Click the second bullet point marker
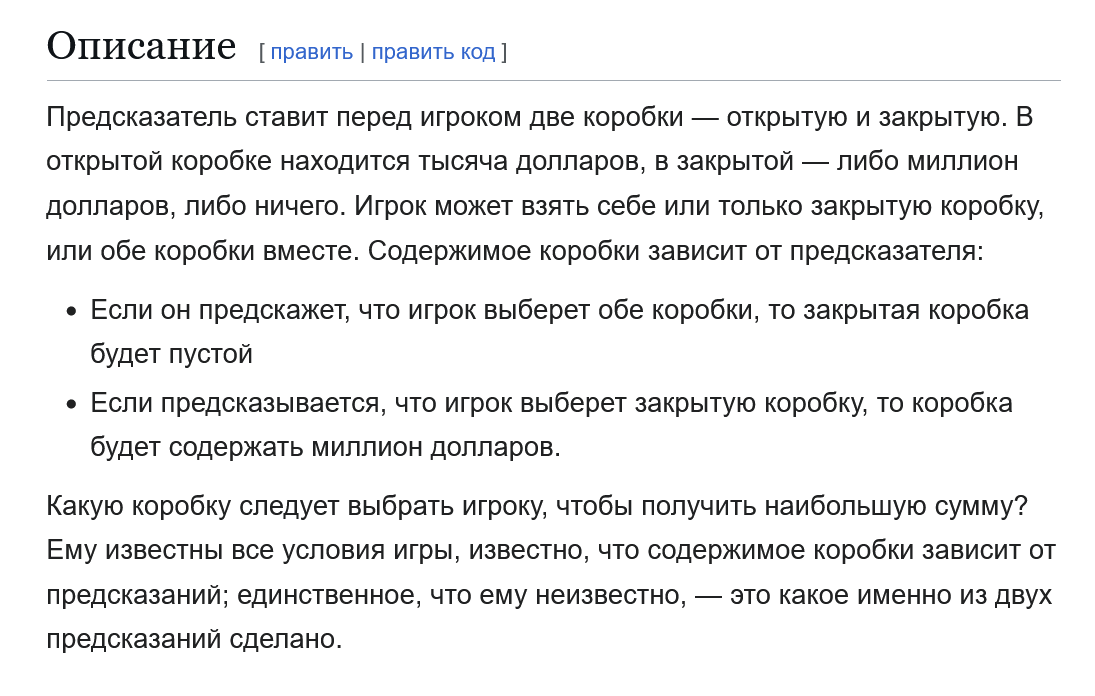 (x=71, y=404)
